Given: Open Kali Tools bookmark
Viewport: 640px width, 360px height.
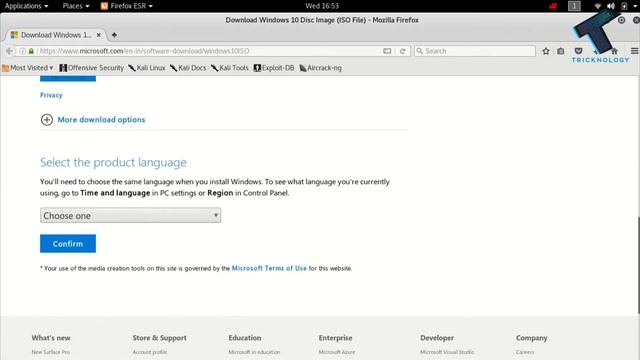Looking at the screenshot, I should (229, 68).
